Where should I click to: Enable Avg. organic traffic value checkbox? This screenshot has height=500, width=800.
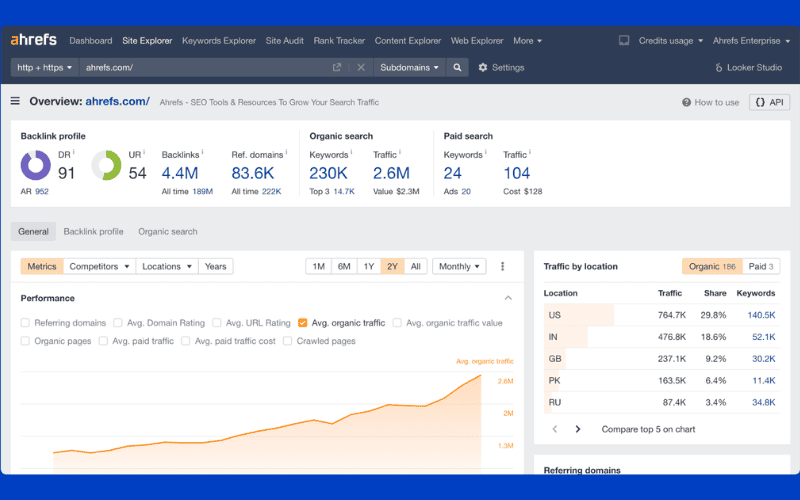(x=397, y=322)
